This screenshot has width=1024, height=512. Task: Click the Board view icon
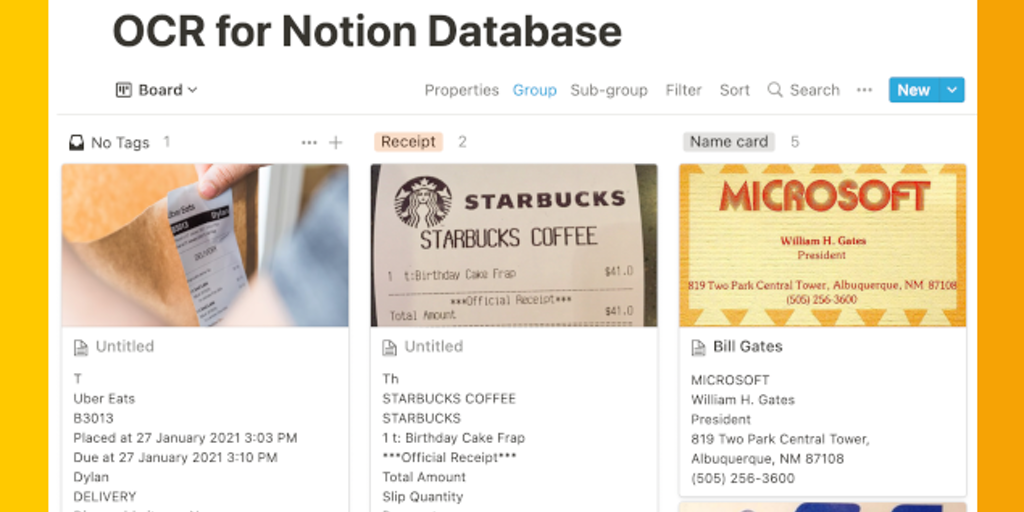tap(124, 90)
